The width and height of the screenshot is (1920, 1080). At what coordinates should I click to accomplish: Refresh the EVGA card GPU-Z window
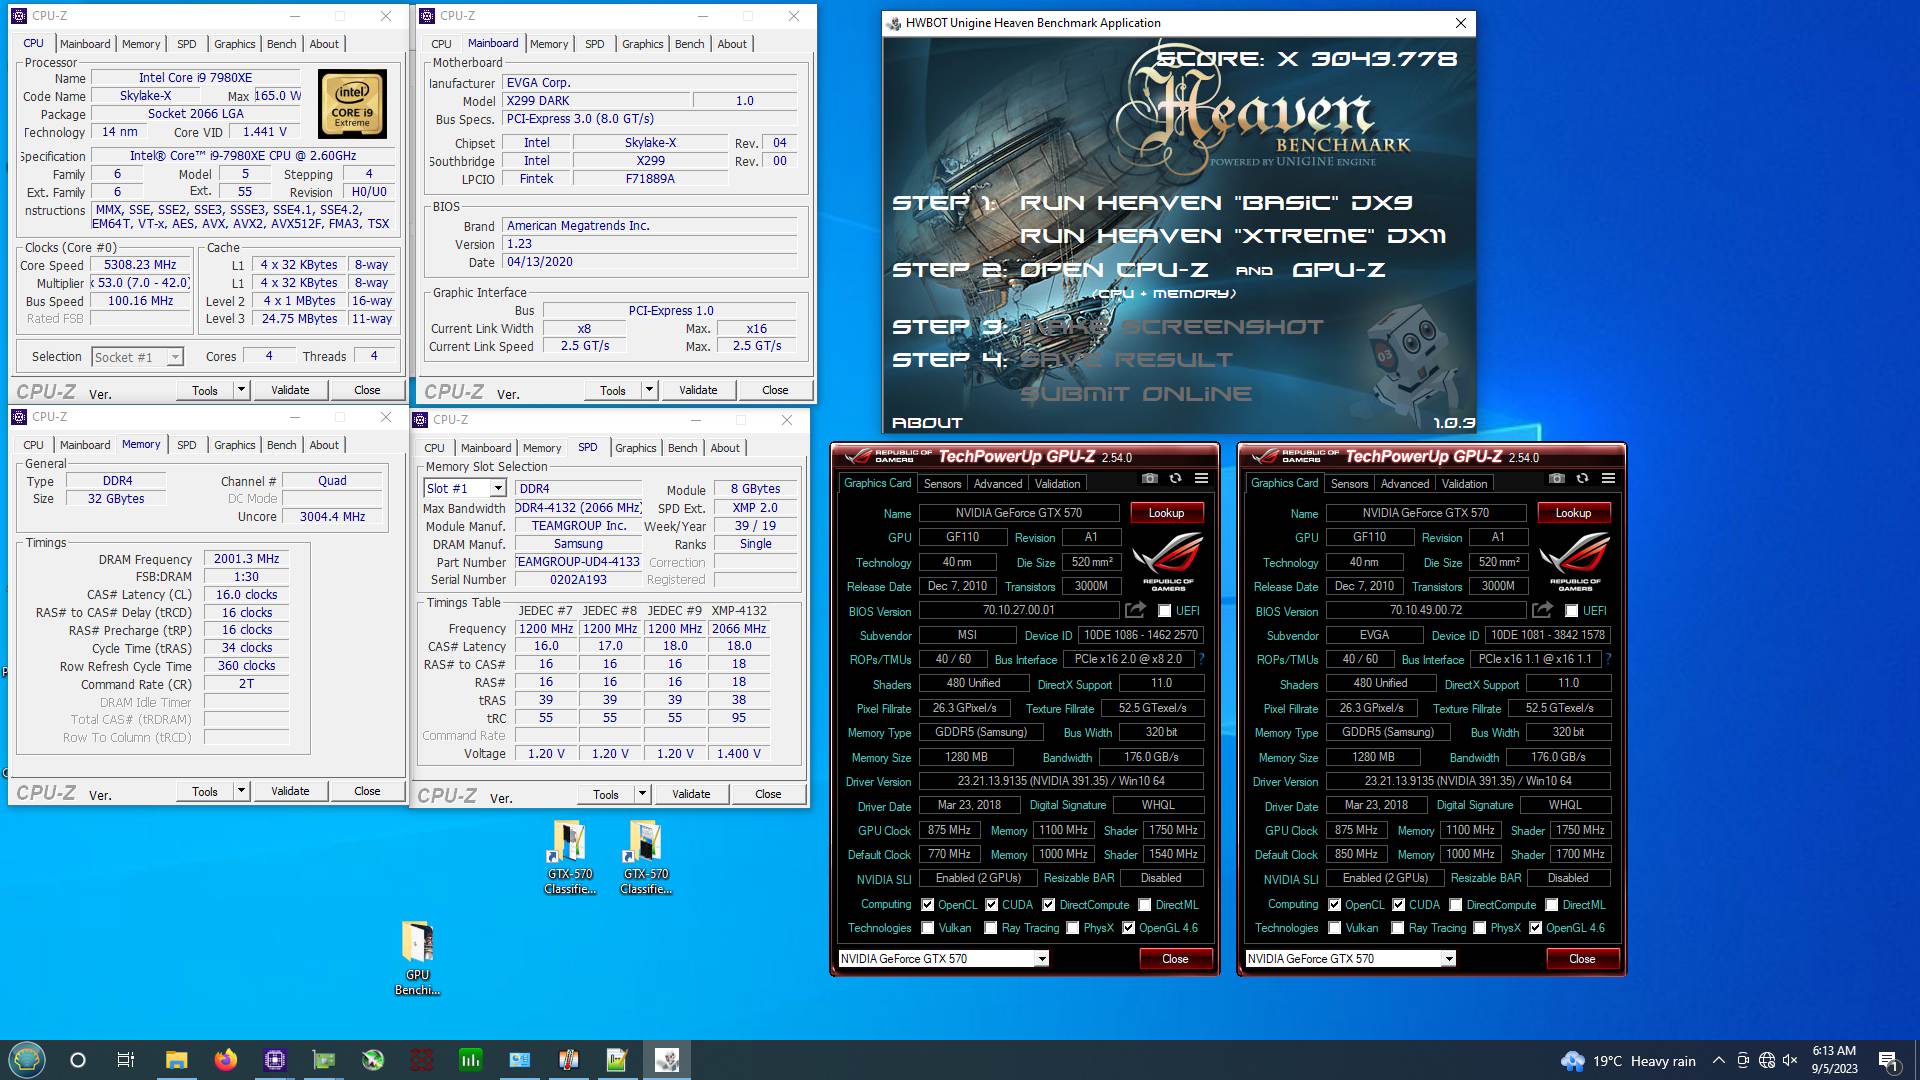1582,479
